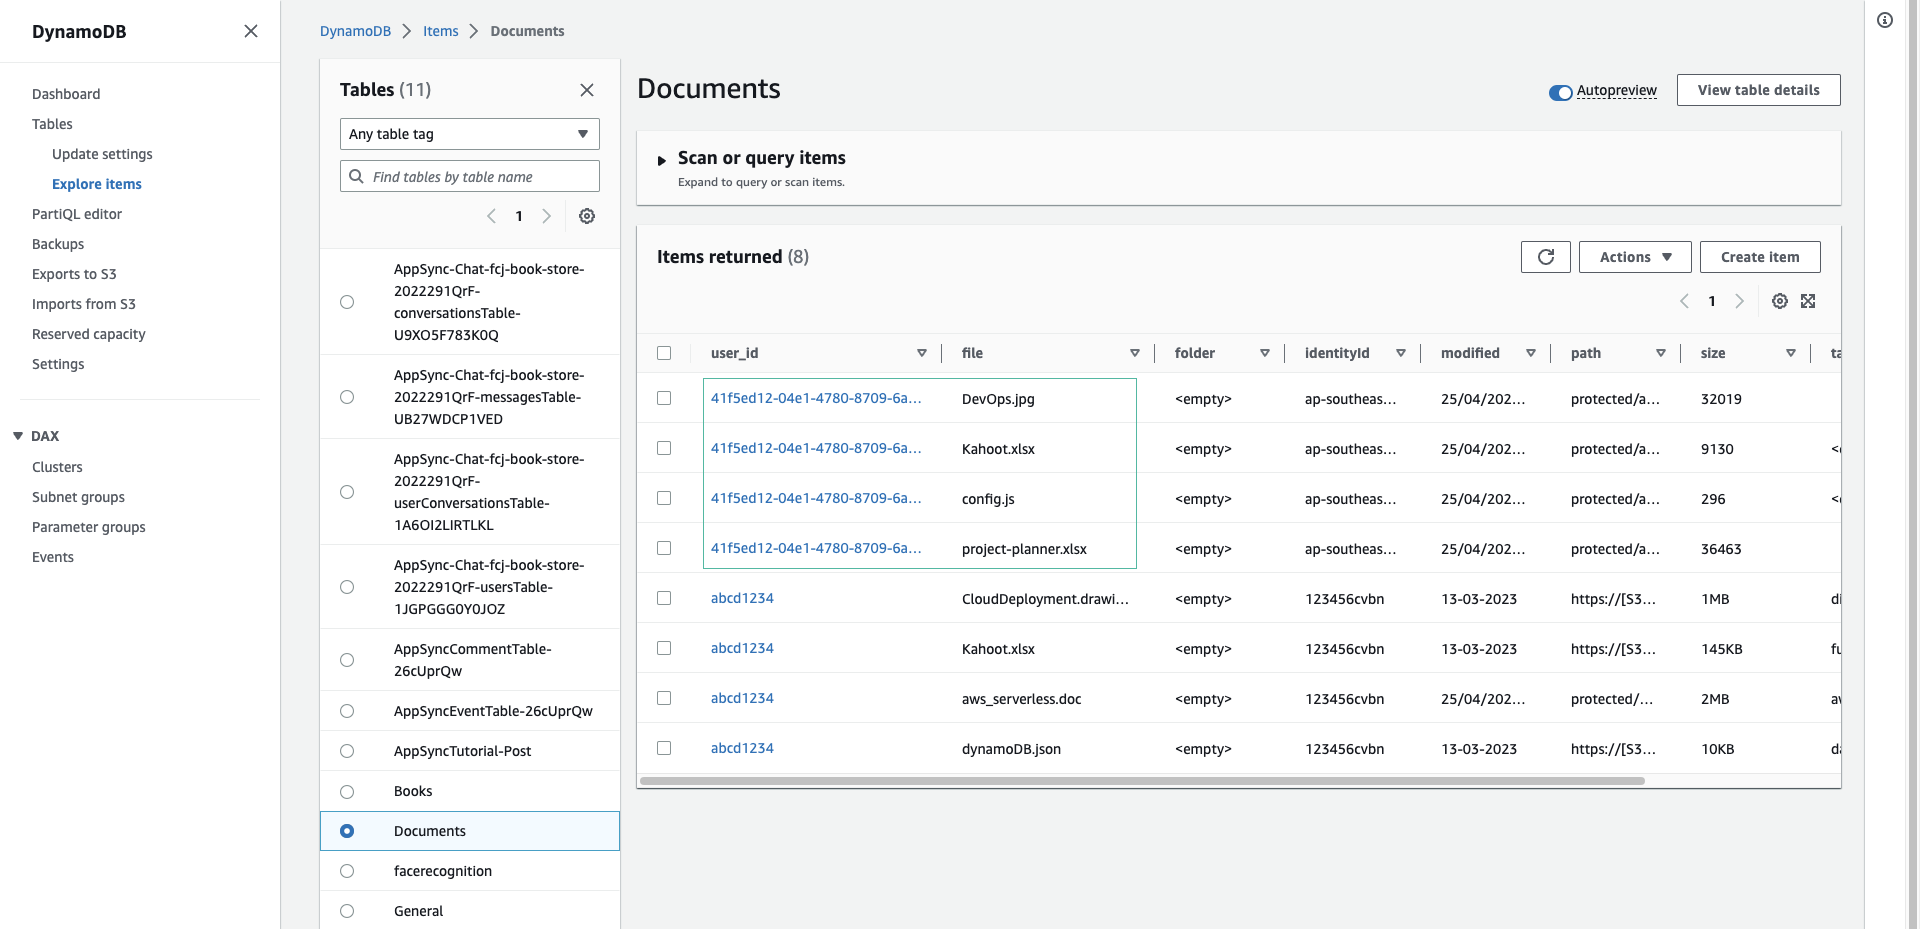Open Subnet groups in sidebar
The height and width of the screenshot is (929, 1920).
tap(78, 497)
